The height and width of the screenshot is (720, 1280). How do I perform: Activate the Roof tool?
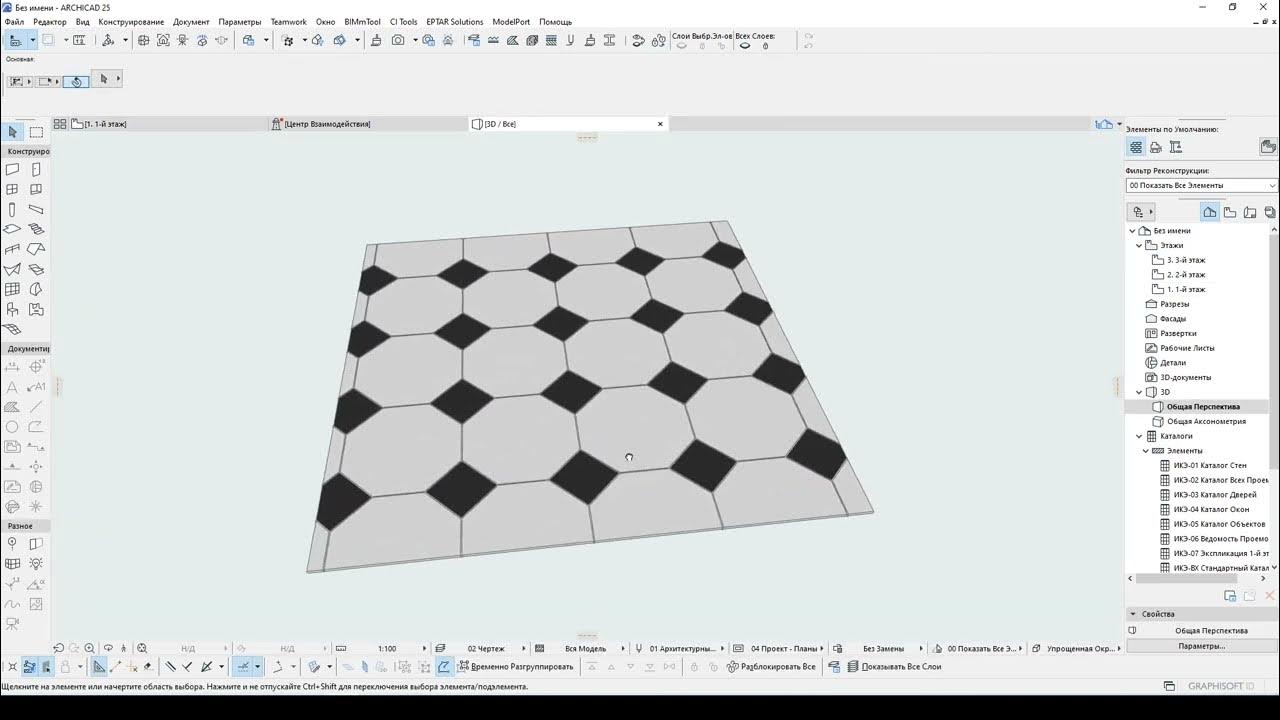[36, 249]
